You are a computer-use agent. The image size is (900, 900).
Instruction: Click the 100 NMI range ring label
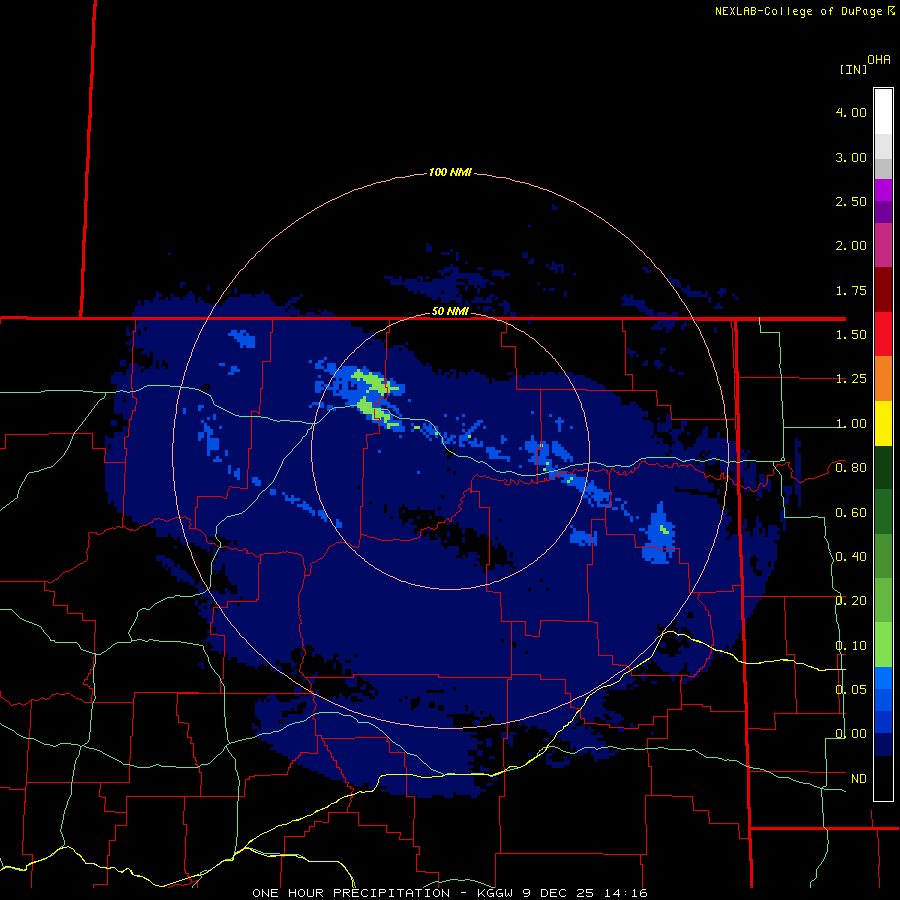[450, 172]
